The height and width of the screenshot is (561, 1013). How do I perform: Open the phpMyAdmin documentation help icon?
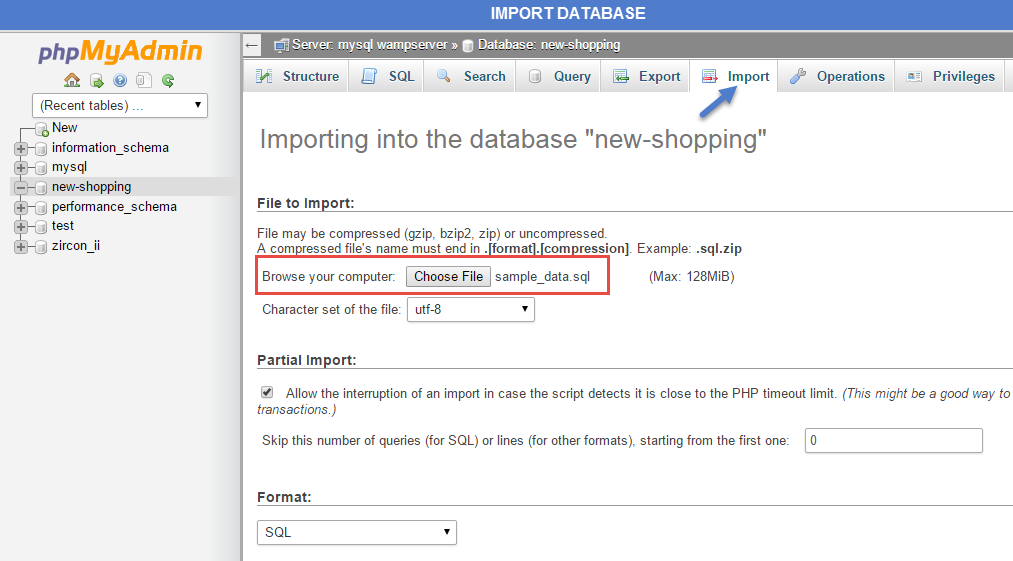(x=120, y=80)
